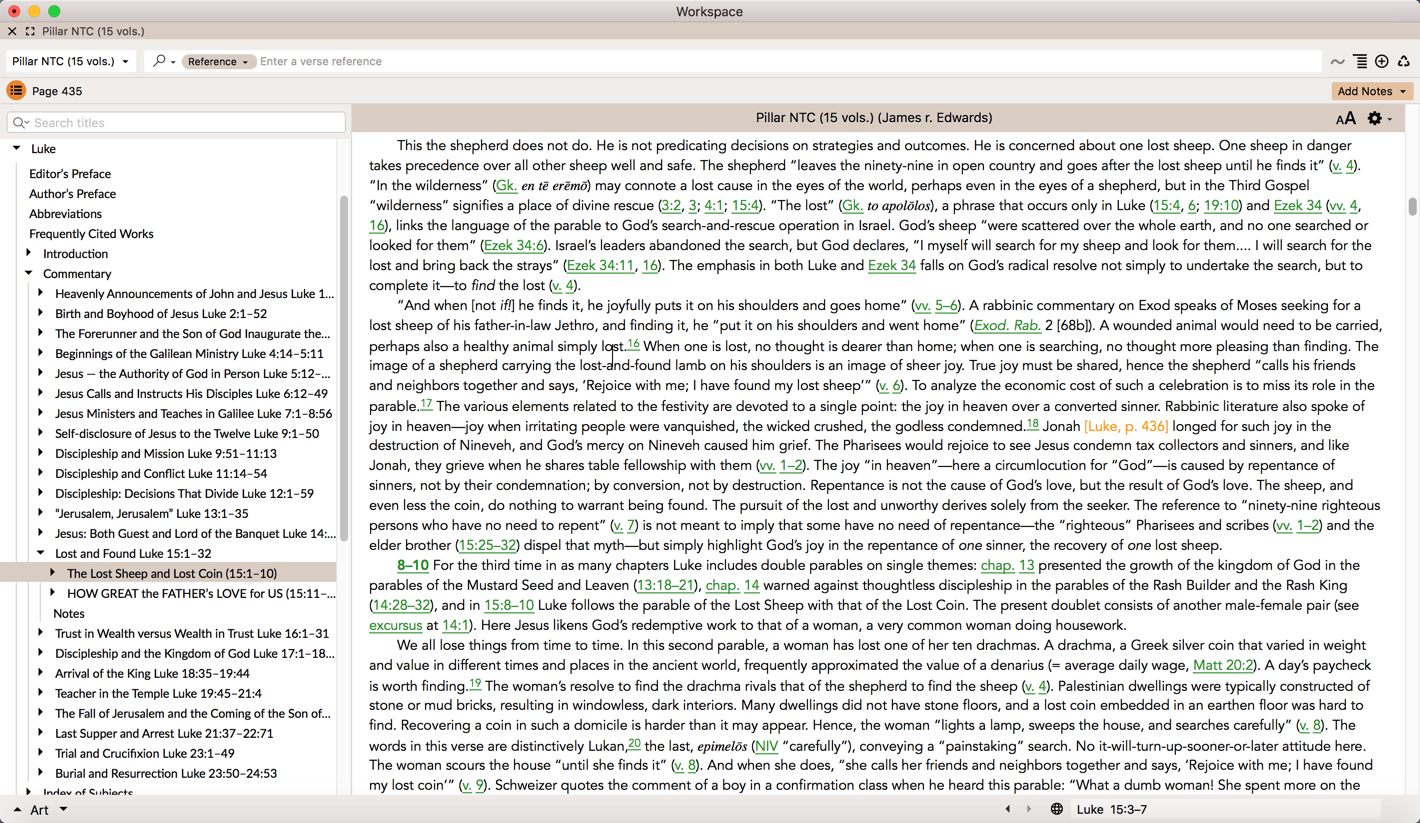The width and height of the screenshot is (1420, 823).
Task: Expand Burial and Resurrection Luke 23:50–24:53
Action: 41,774
